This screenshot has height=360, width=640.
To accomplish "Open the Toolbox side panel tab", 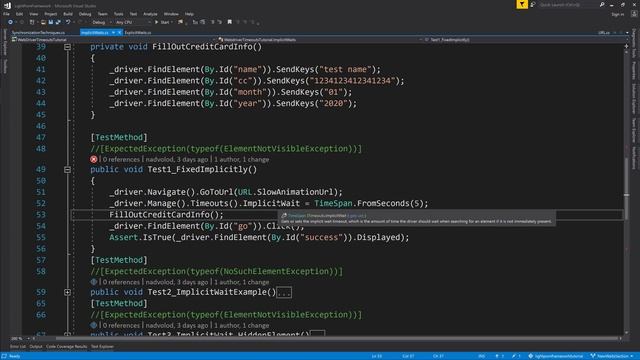I will click(x=4, y=66).
